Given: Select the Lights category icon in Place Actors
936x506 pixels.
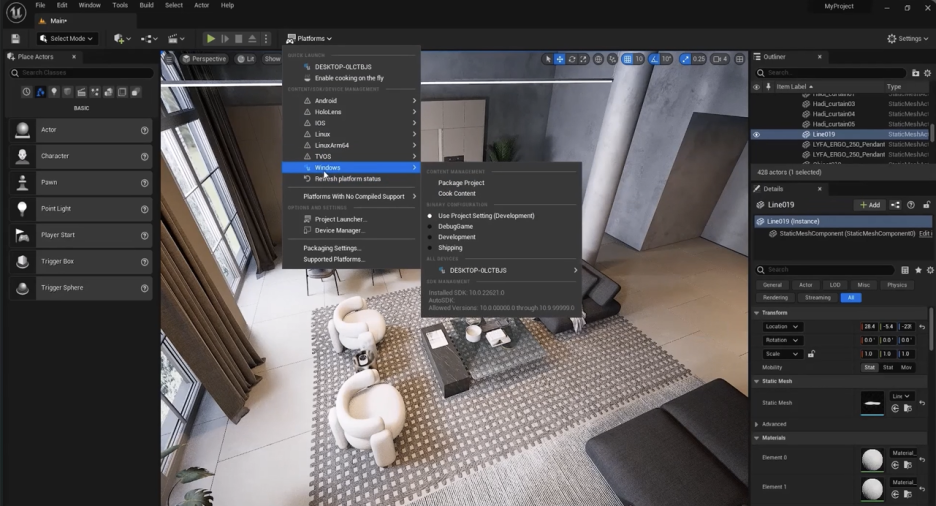Looking at the screenshot, I should coord(54,92).
